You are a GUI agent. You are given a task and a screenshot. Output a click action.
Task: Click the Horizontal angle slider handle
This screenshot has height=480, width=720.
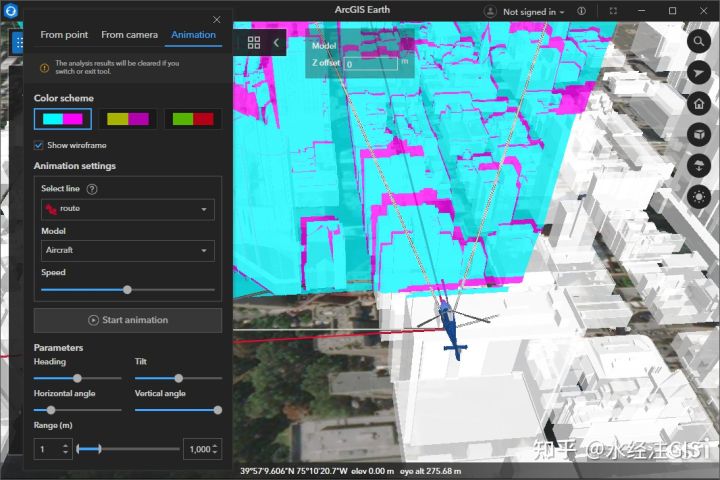[x=51, y=410]
